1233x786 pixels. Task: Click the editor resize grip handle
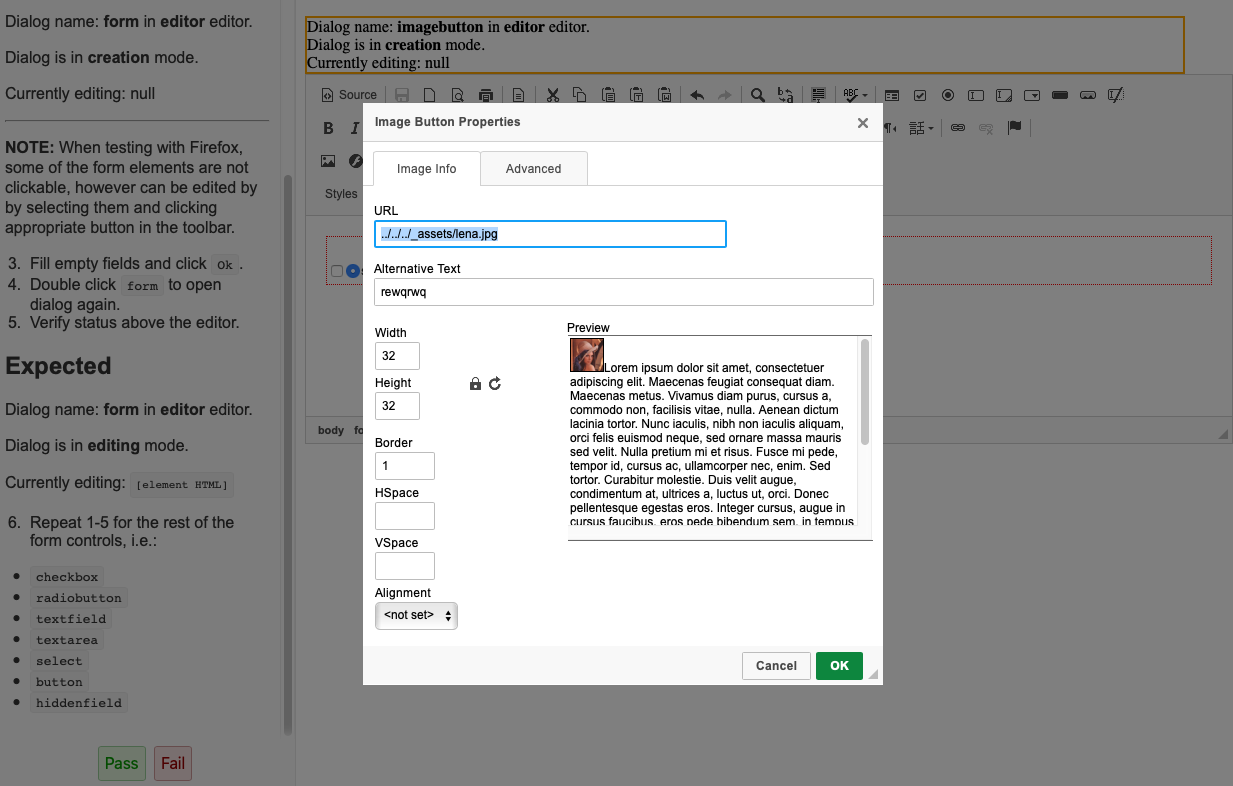pos(1222,433)
